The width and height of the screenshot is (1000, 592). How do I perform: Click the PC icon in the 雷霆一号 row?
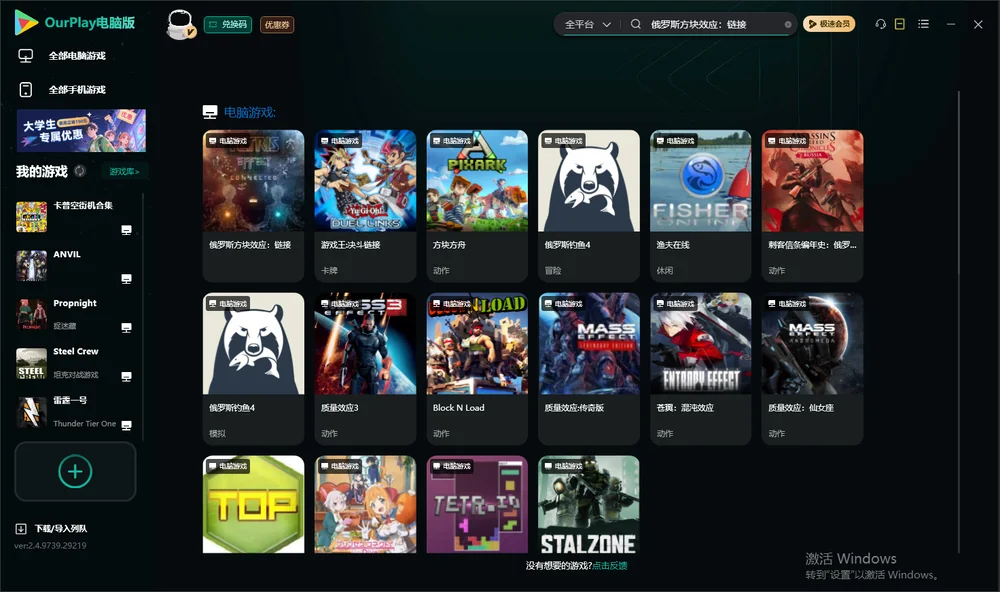click(x=126, y=425)
